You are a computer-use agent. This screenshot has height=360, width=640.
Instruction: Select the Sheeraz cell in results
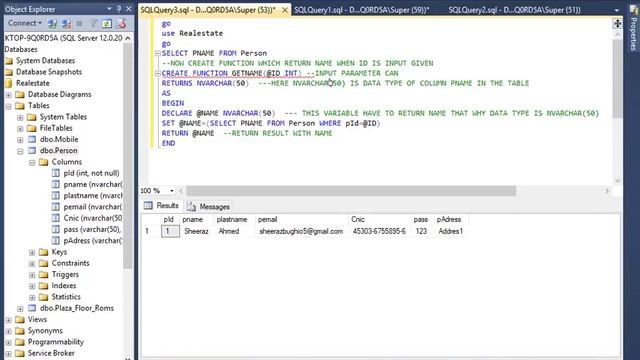click(x=196, y=231)
